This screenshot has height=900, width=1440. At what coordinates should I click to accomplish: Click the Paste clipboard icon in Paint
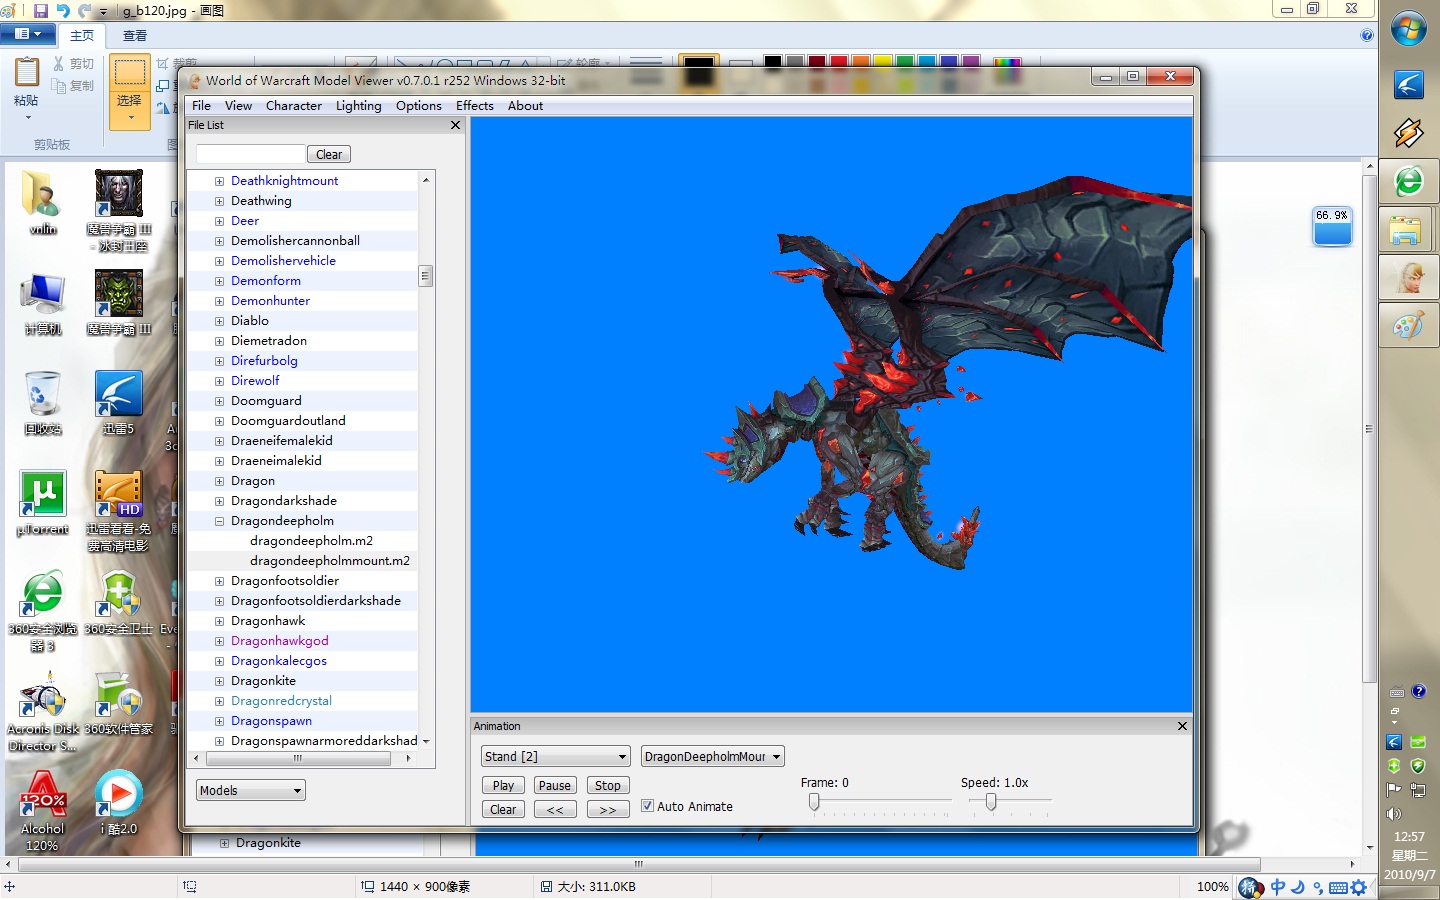(x=27, y=73)
